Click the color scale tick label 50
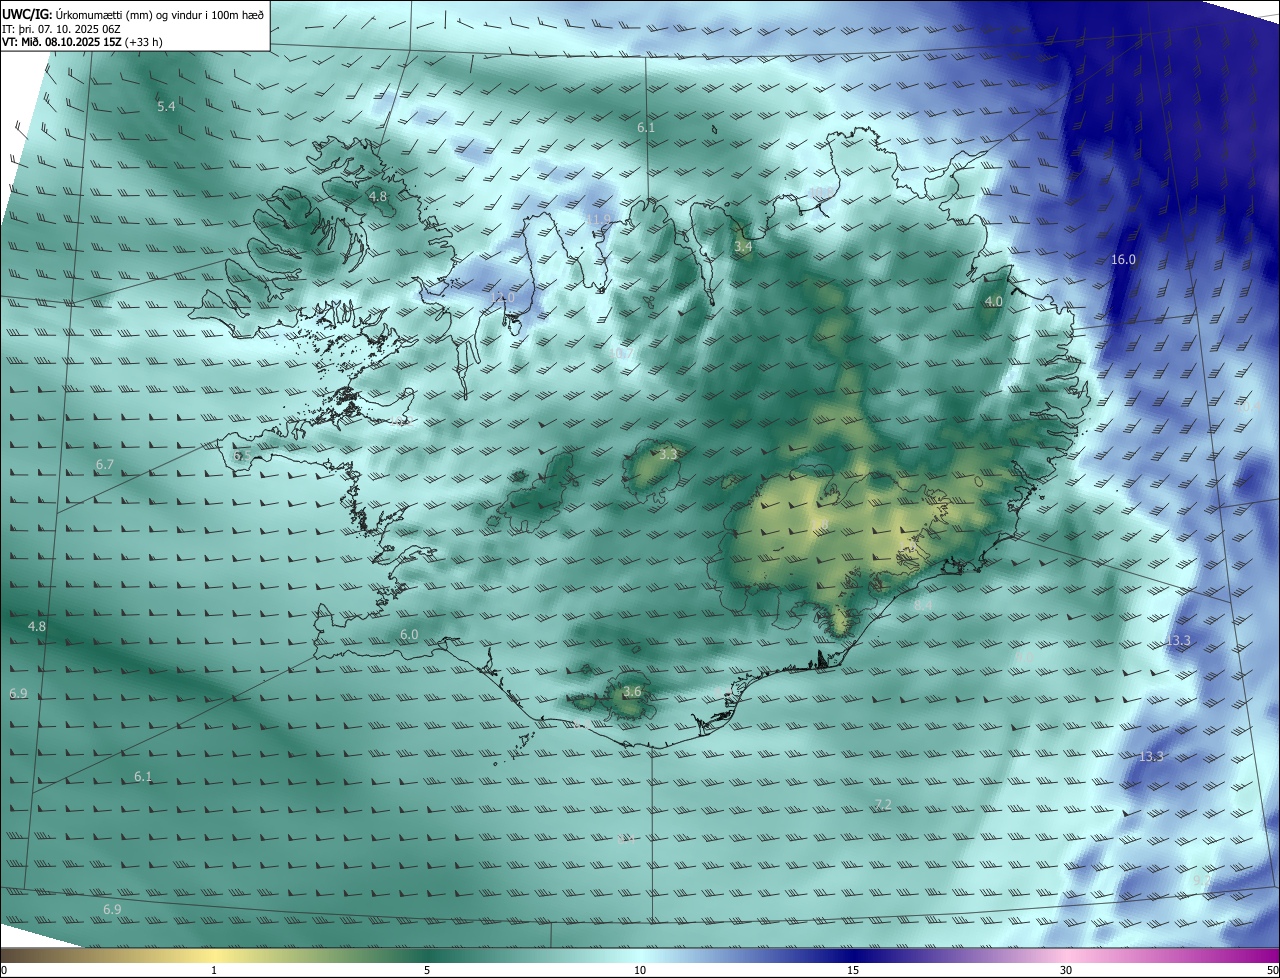Viewport: 1280px width, 978px height. click(x=1272, y=971)
